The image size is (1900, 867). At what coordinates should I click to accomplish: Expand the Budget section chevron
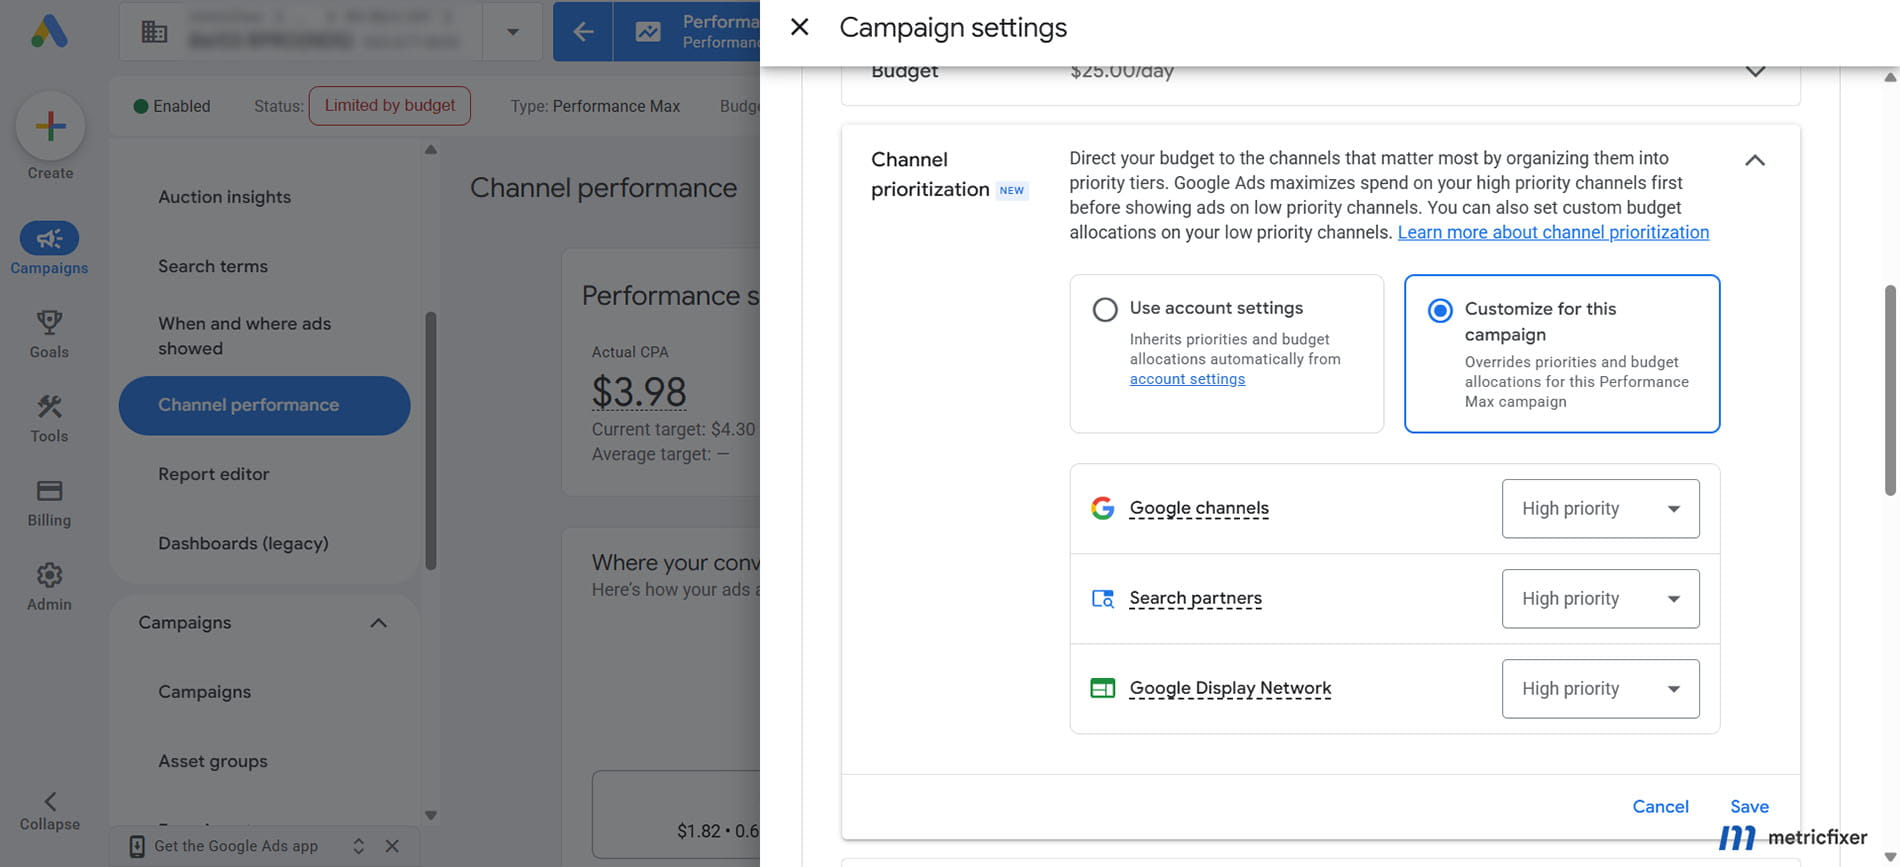click(1755, 71)
